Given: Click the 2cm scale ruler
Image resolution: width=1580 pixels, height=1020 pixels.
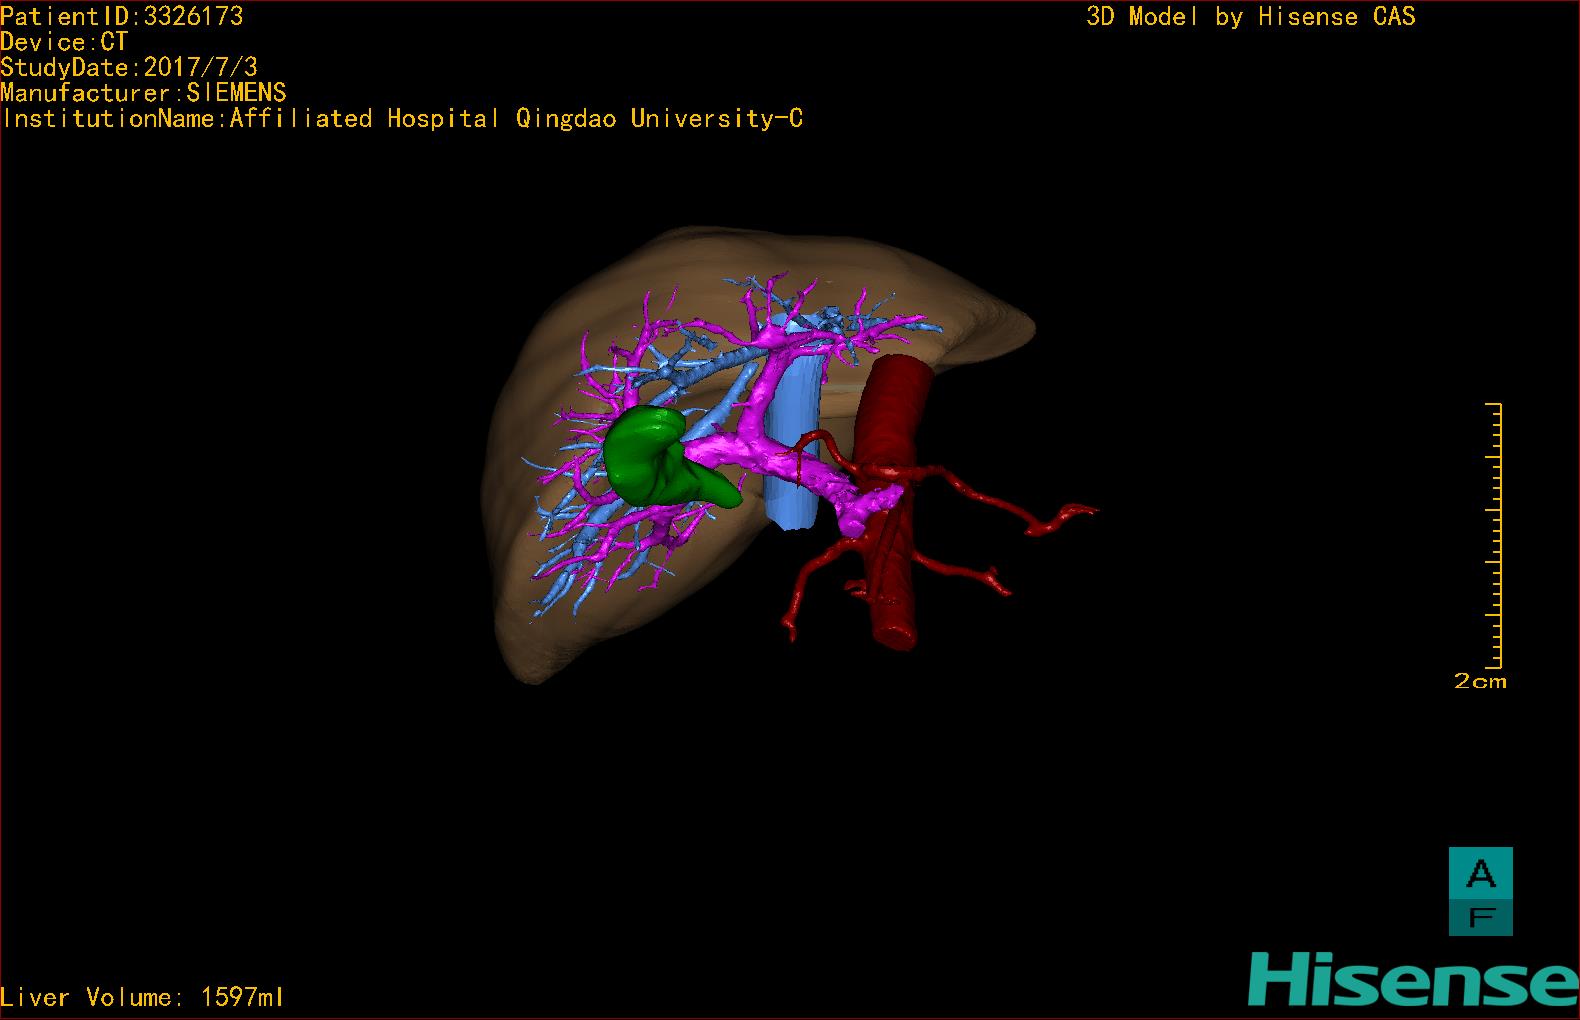Looking at the screenshot, I should point(1493,535).
